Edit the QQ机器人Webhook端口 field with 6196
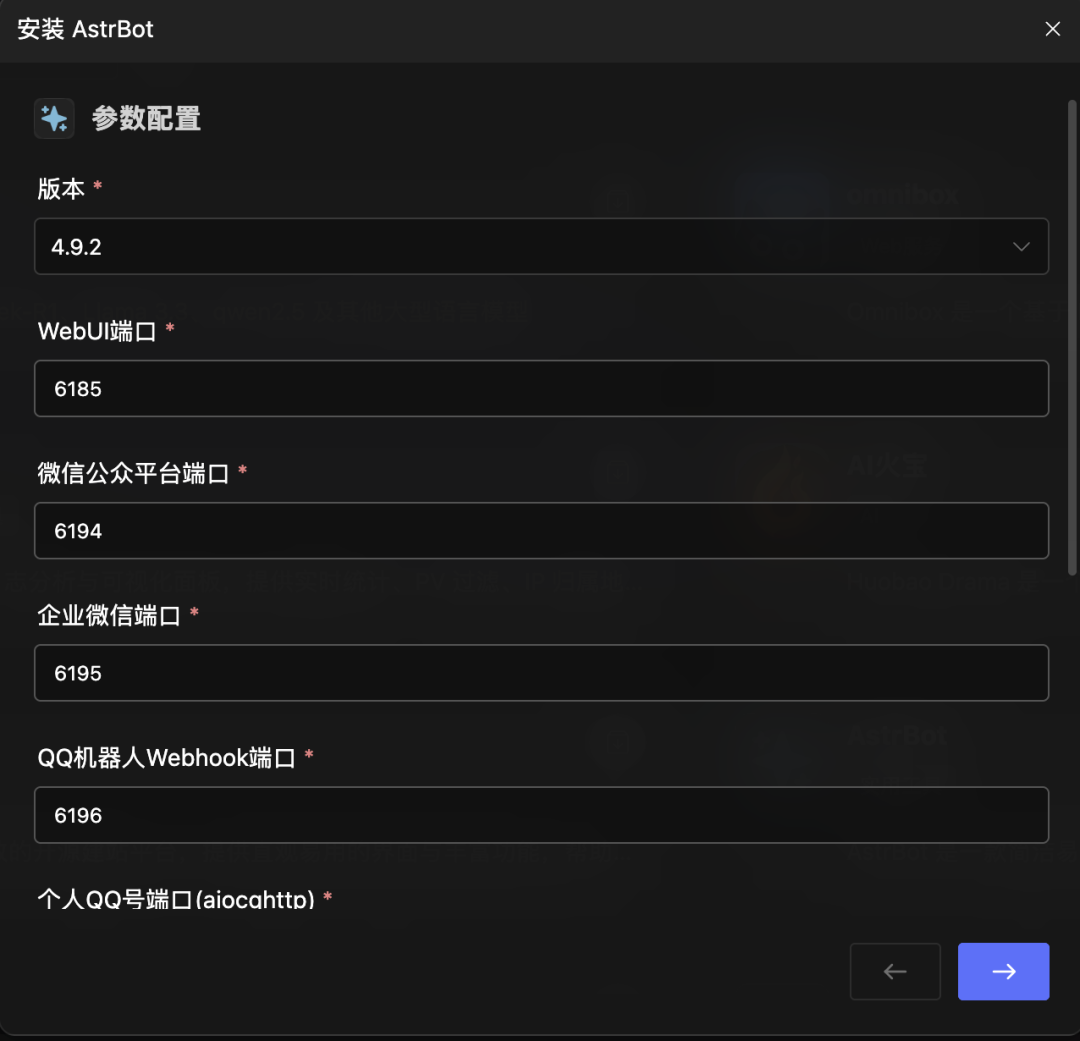This screenshot has height=1041, width=1080. (541, 815)
